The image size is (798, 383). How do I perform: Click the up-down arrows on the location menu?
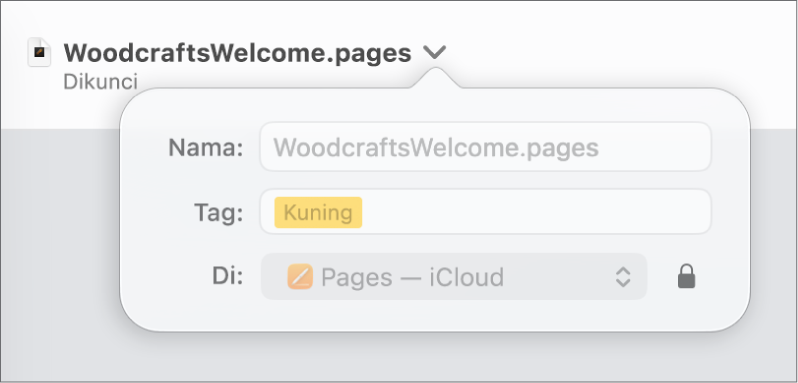point(623,277)
